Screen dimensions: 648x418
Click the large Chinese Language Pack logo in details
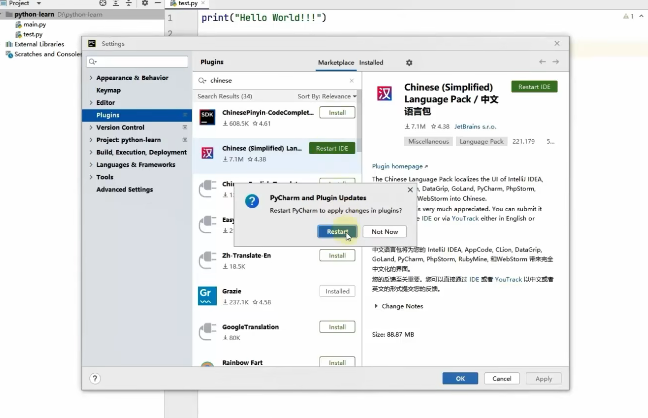(x=384, y=93)
